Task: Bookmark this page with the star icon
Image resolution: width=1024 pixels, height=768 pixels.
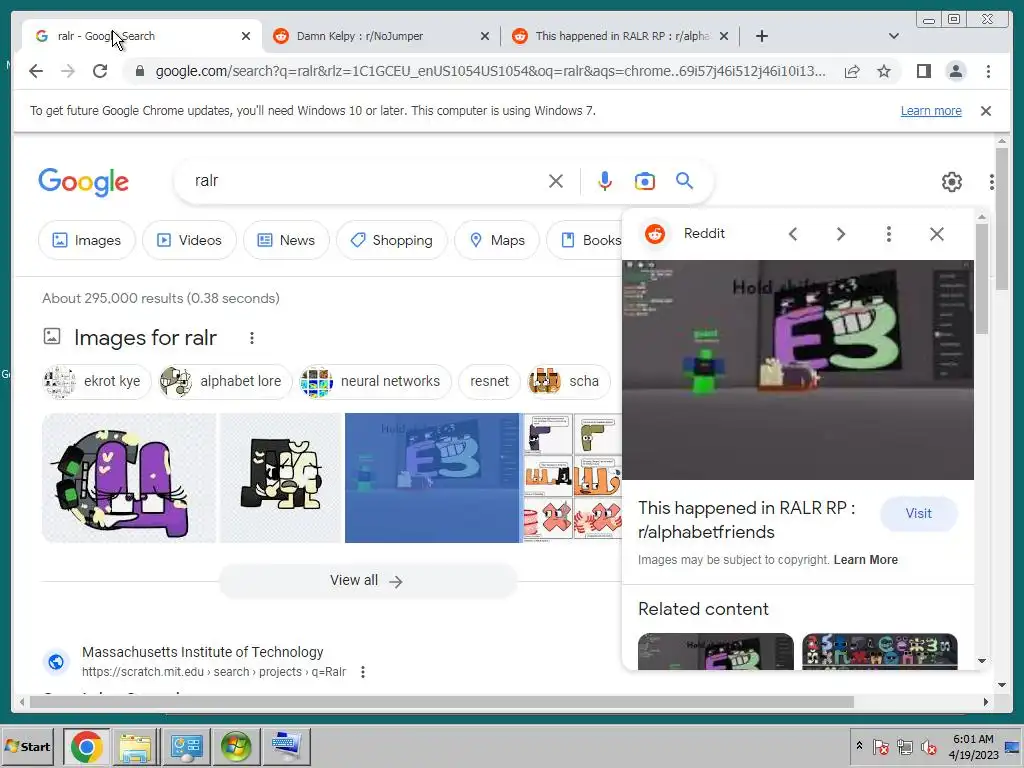Action: pyautogui.click(x=884, y=71)
